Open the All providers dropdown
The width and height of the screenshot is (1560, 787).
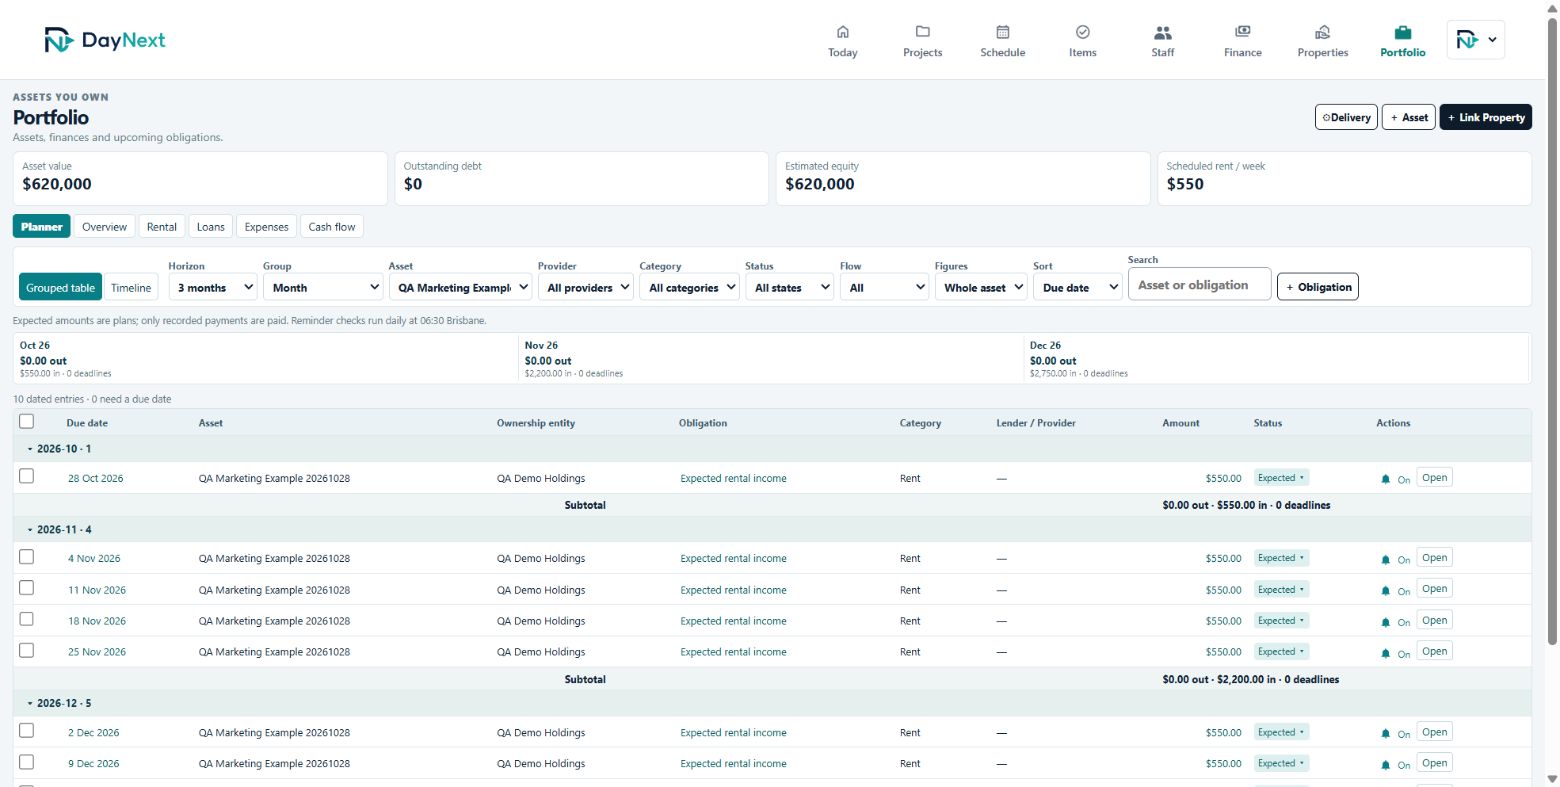tap(586, 287)
